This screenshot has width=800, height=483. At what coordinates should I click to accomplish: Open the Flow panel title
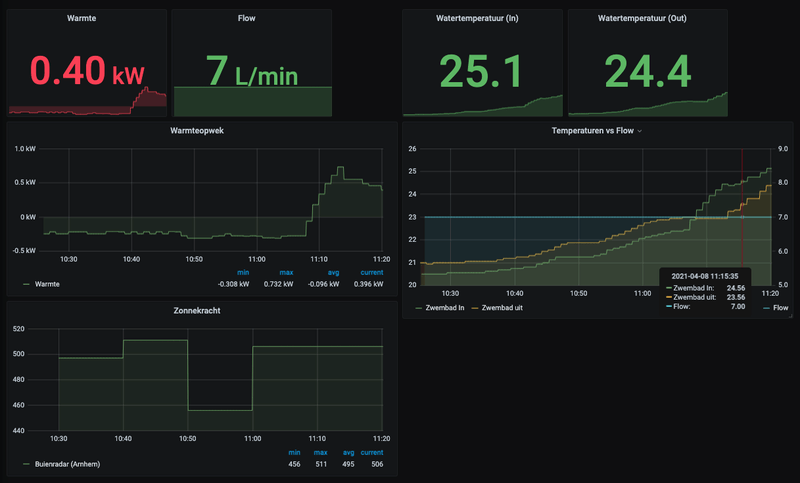coord(246,18)
